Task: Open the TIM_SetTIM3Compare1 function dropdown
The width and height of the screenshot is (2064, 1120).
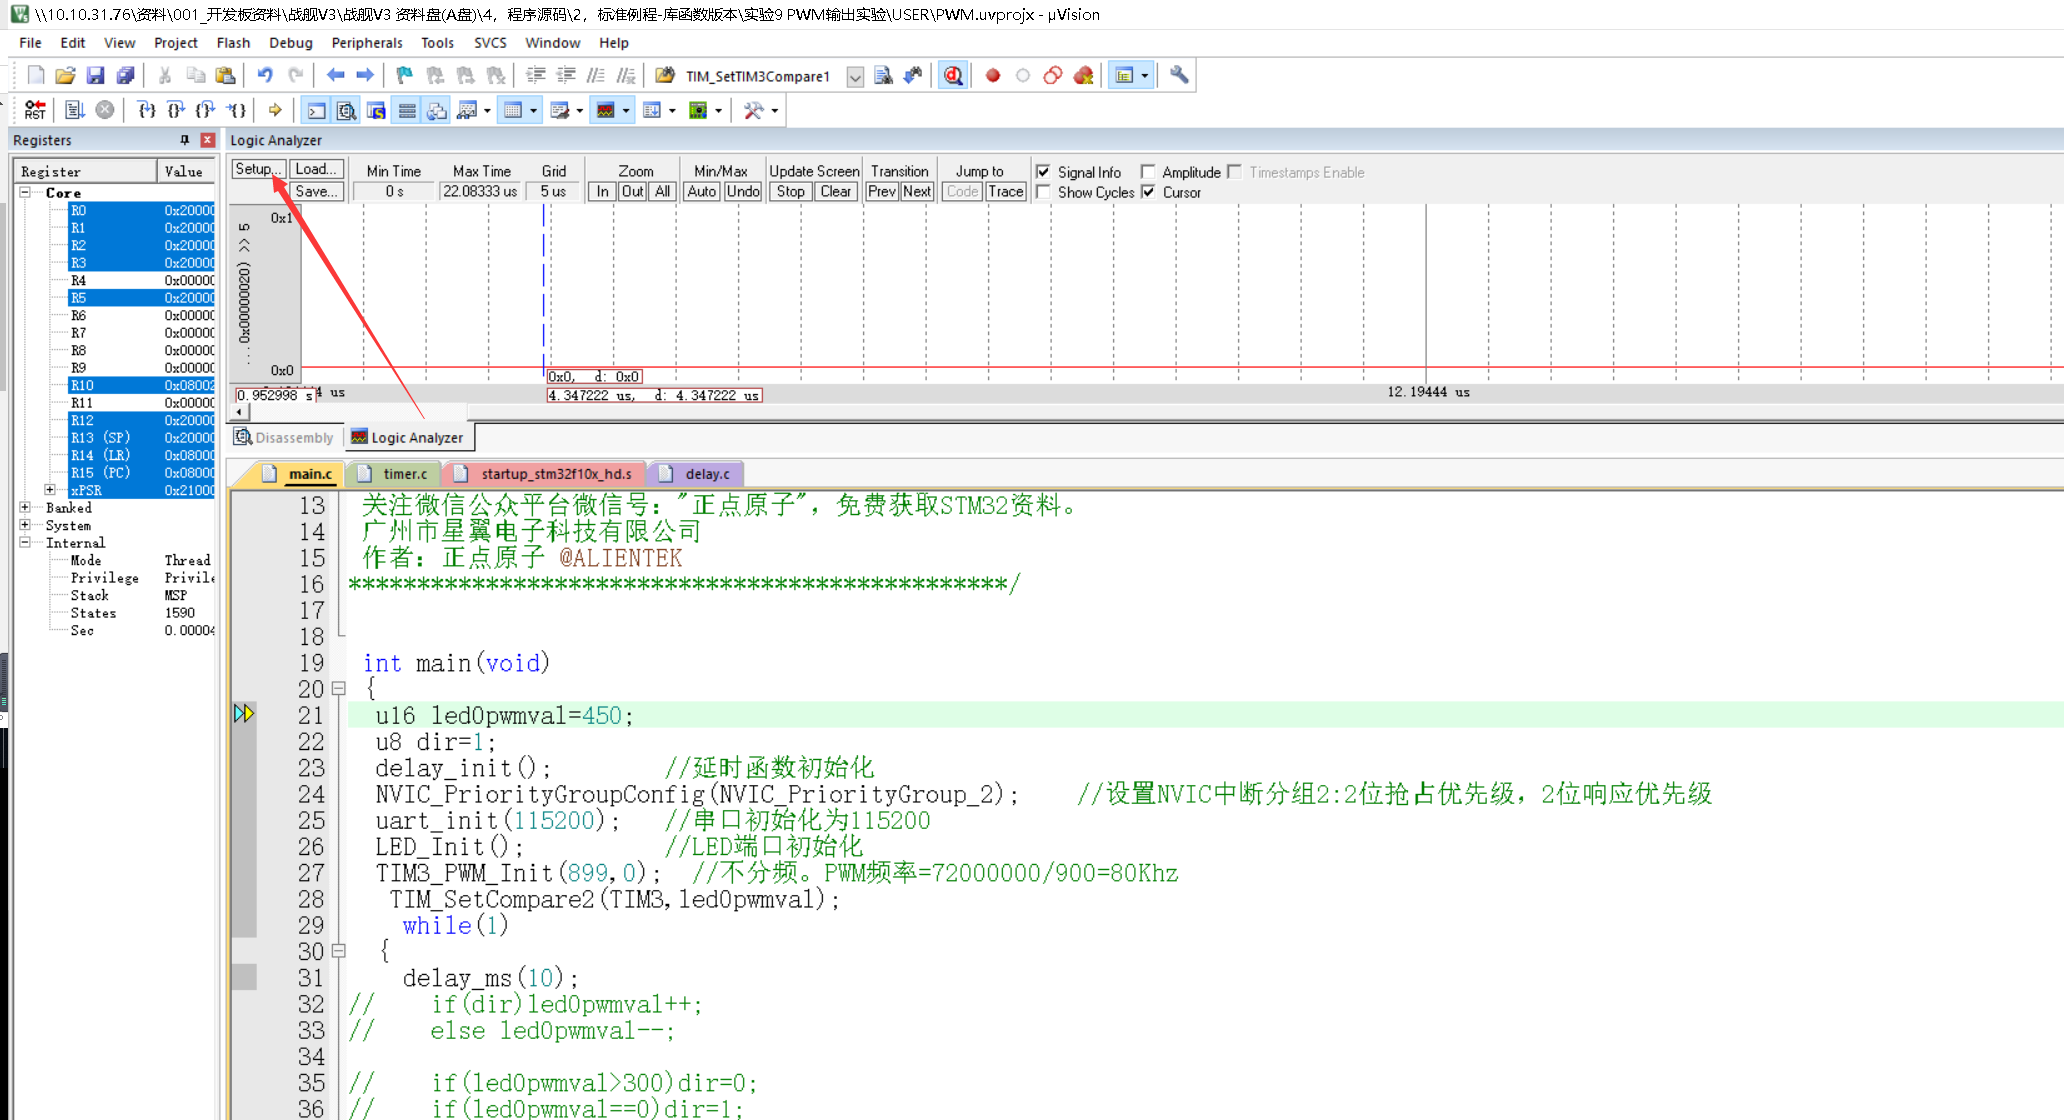Action: 855,77
